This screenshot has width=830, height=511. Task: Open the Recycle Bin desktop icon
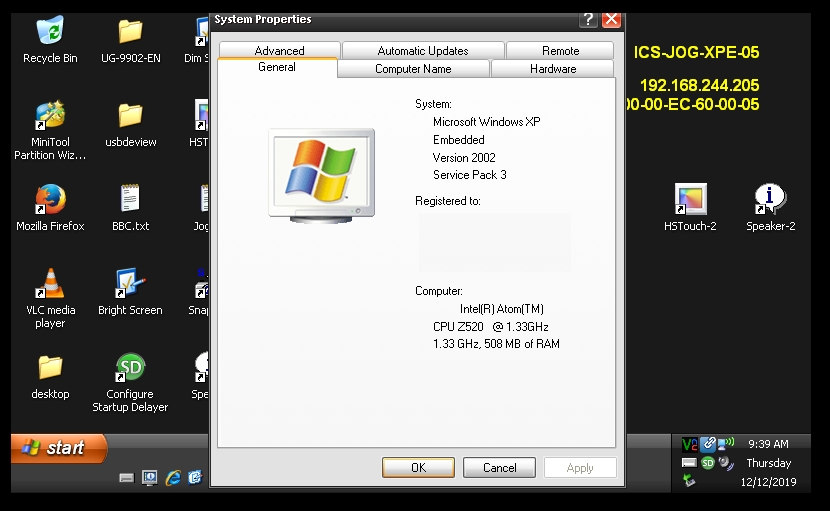pos(50,31)
